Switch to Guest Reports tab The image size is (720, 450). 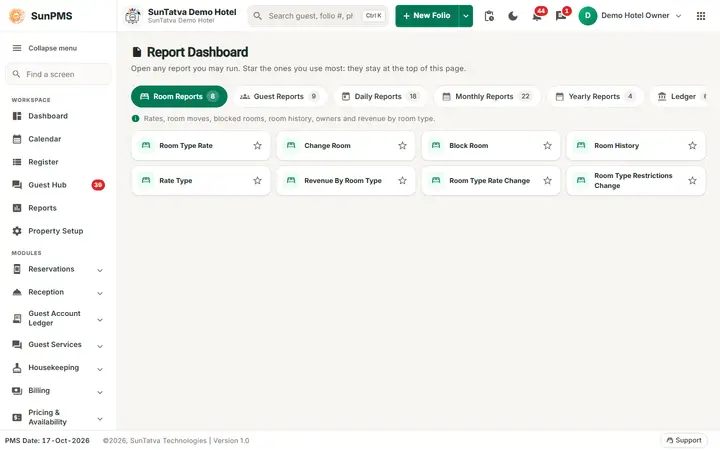point(280,96)
